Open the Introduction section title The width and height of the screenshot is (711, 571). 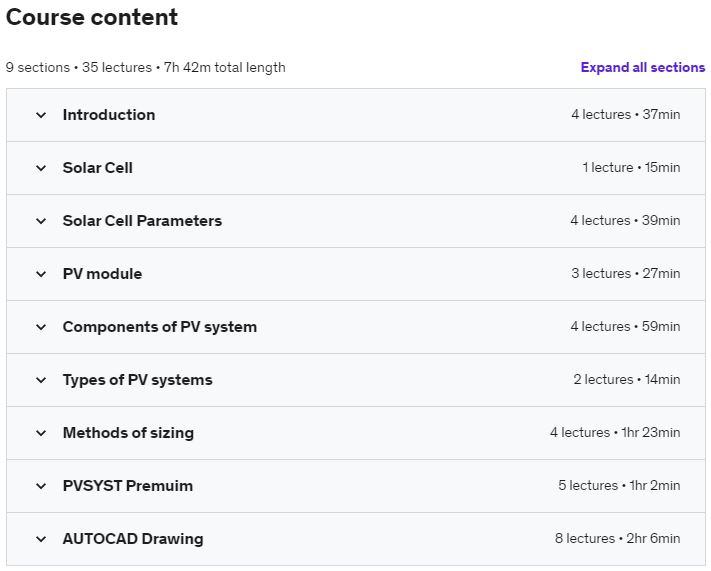109,115
